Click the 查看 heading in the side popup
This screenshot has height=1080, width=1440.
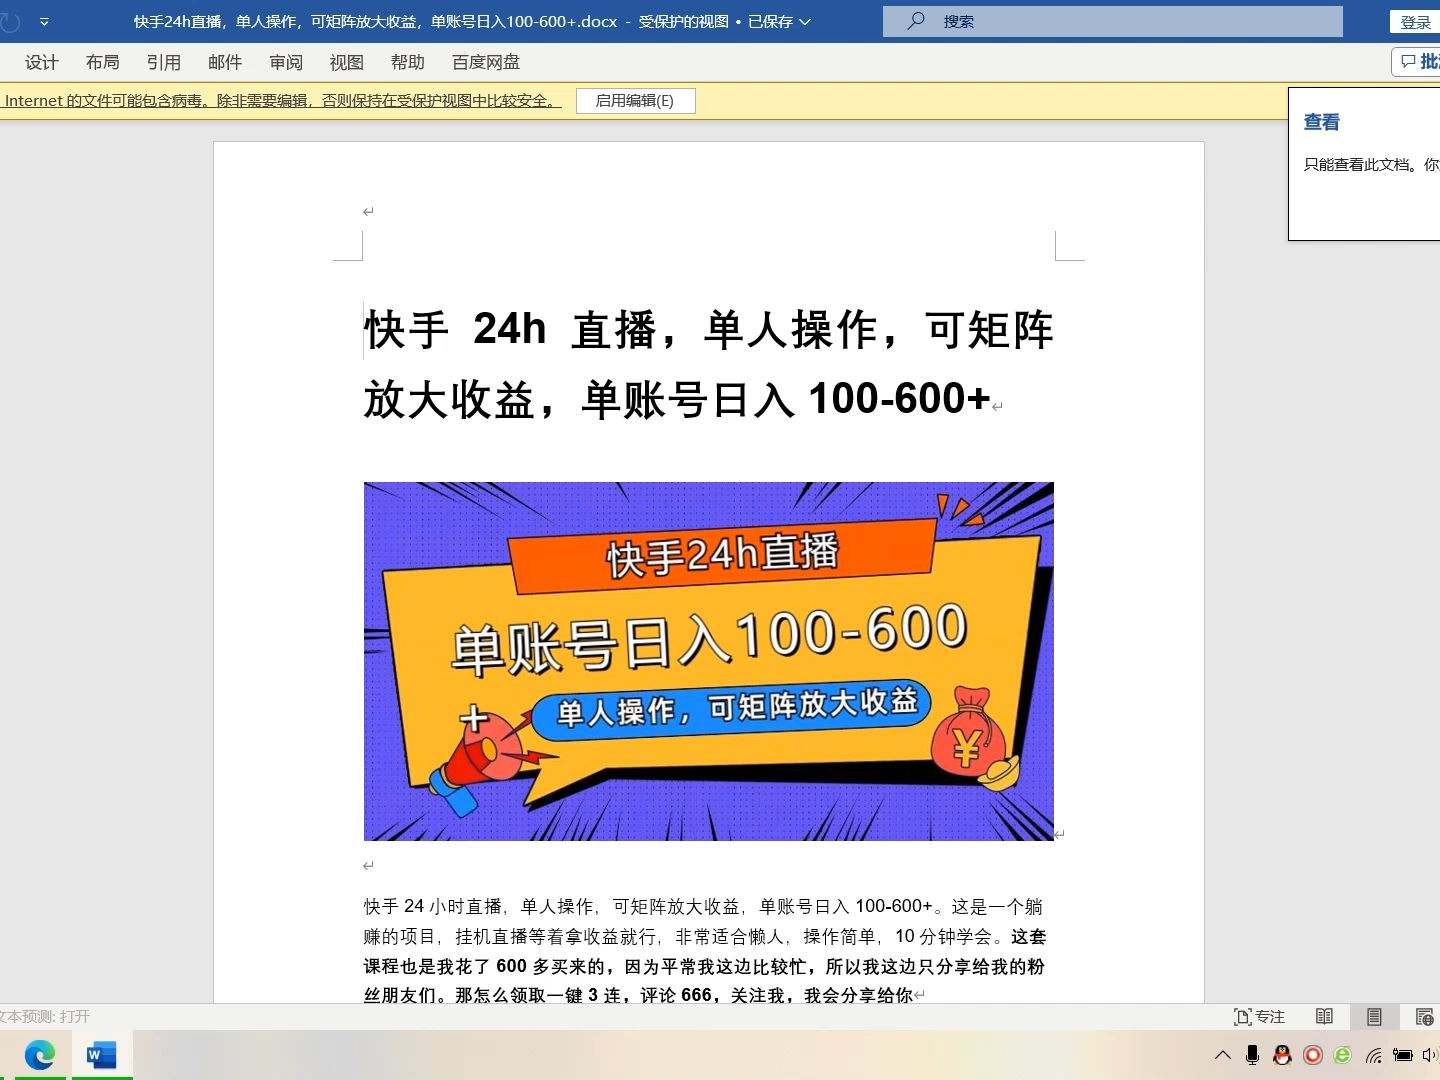(1321, 122)
